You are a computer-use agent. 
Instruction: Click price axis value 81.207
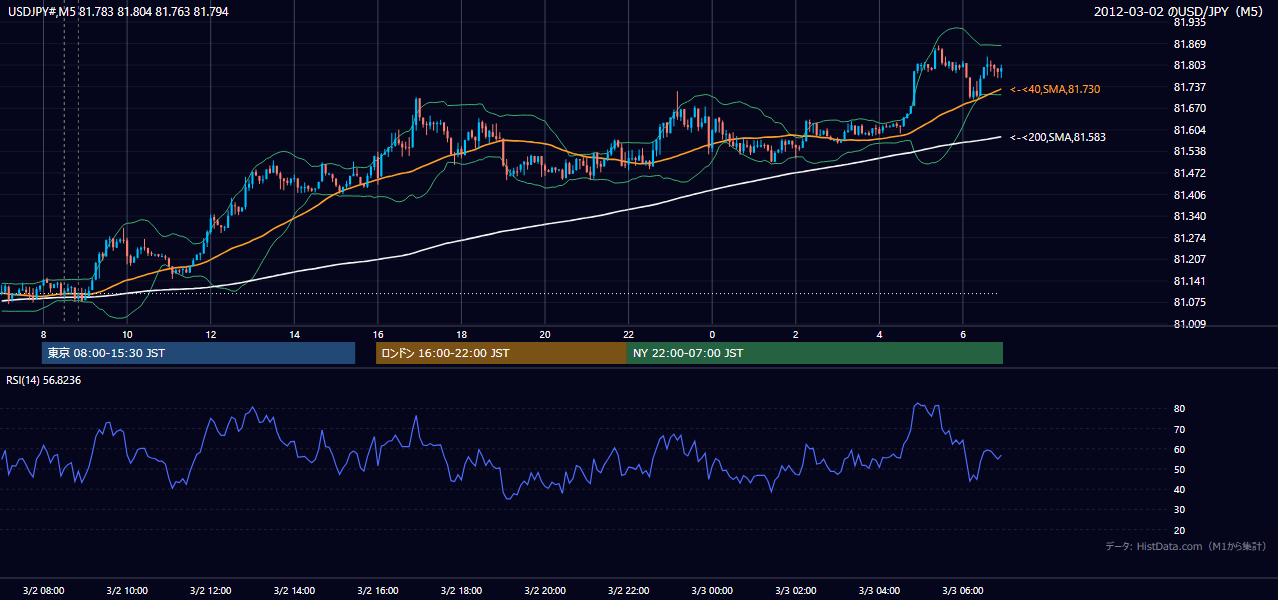click(x=1189, y=260)
